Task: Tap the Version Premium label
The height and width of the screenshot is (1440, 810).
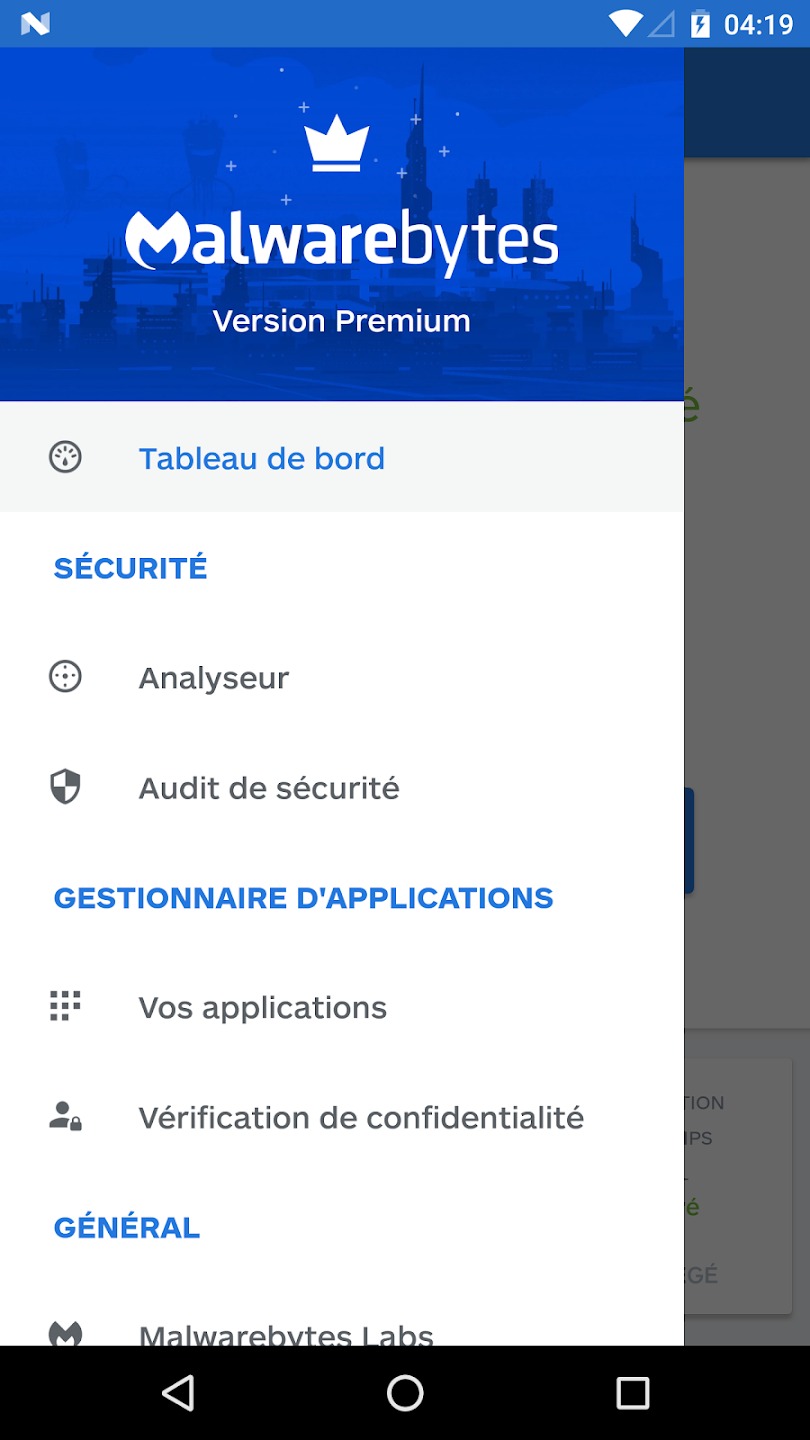Action: coord(341,321)
